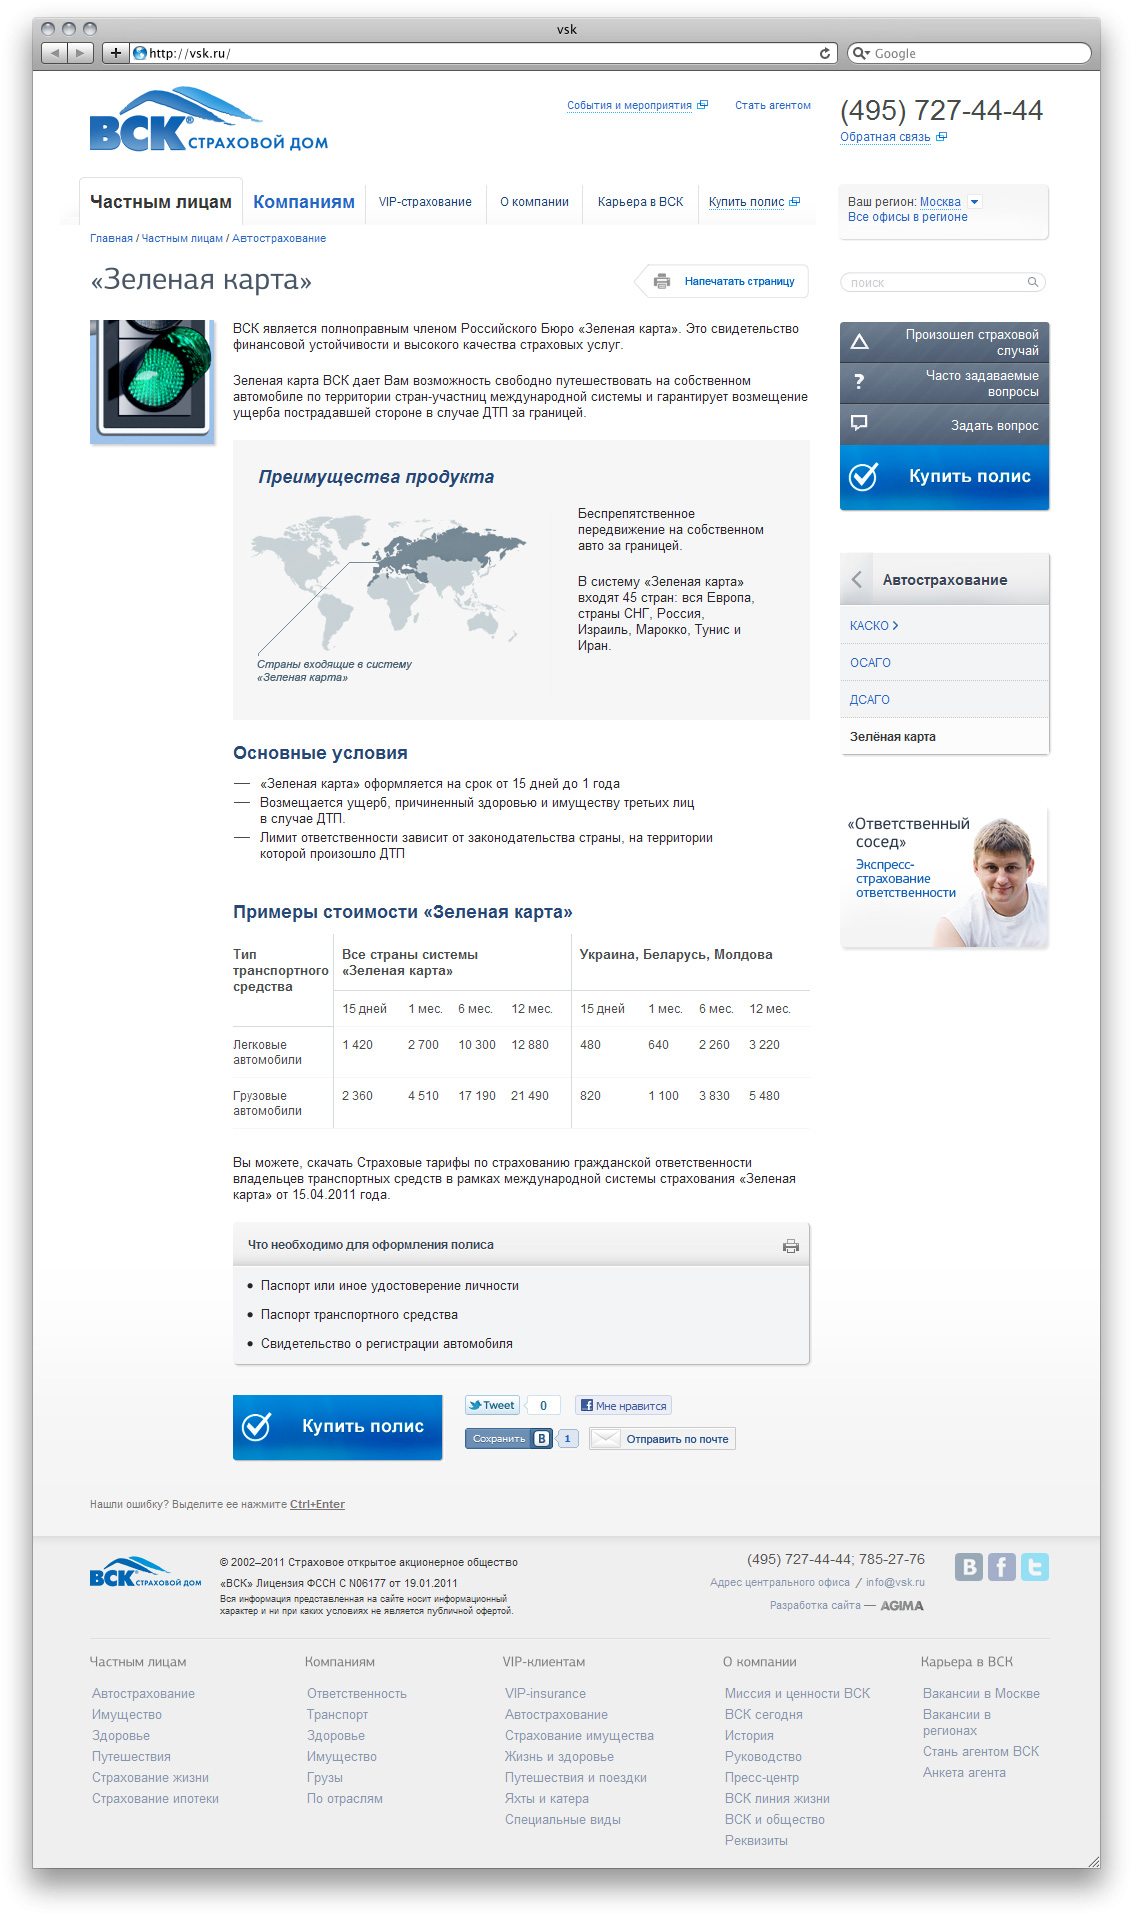
Task: Open О компании menu item
Action: [534, 202]
